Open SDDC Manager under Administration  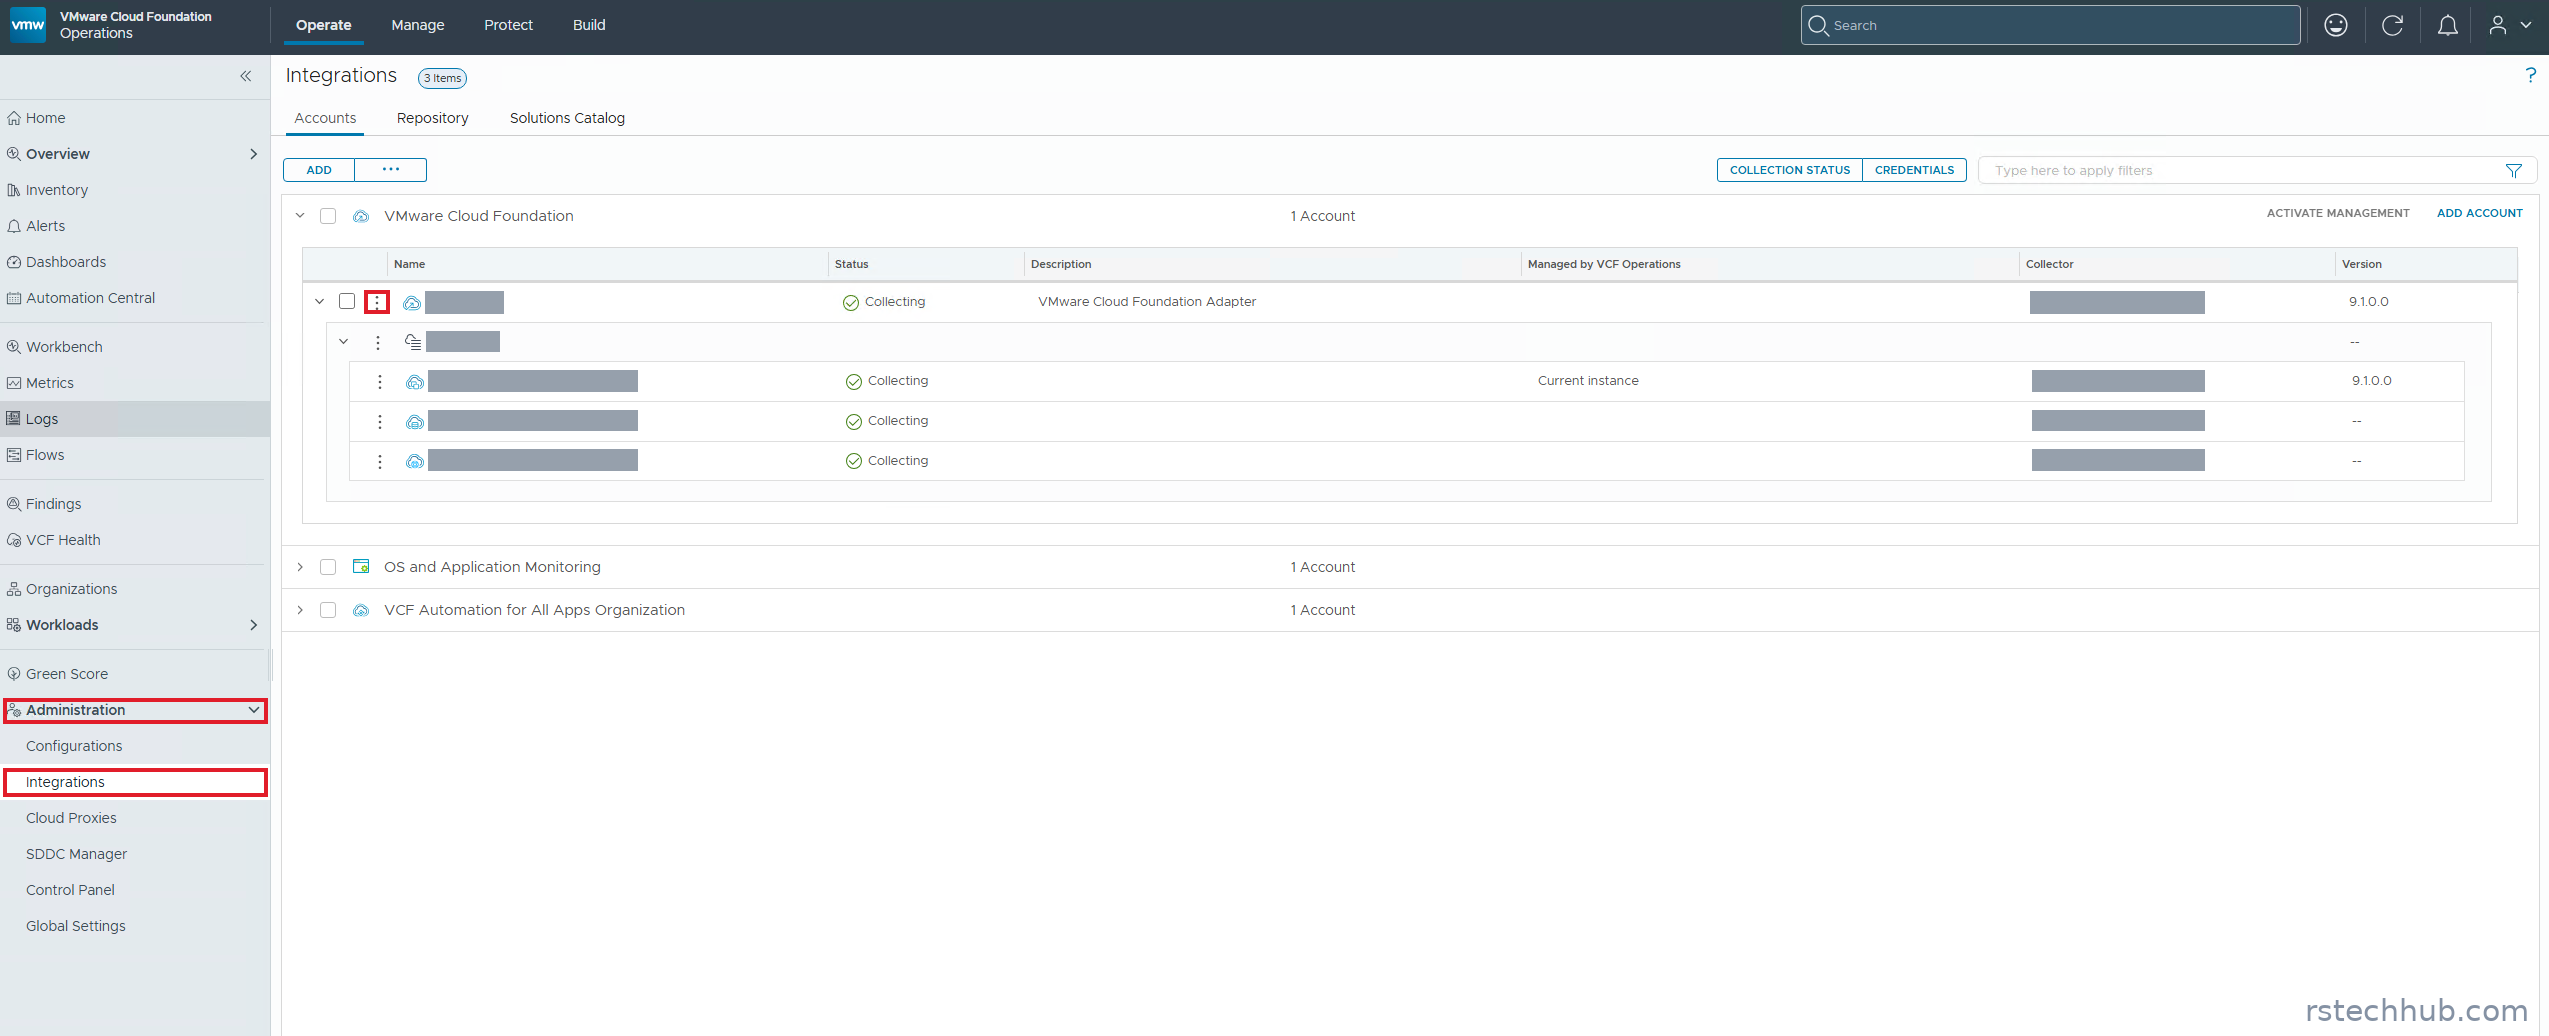point(135,854)
